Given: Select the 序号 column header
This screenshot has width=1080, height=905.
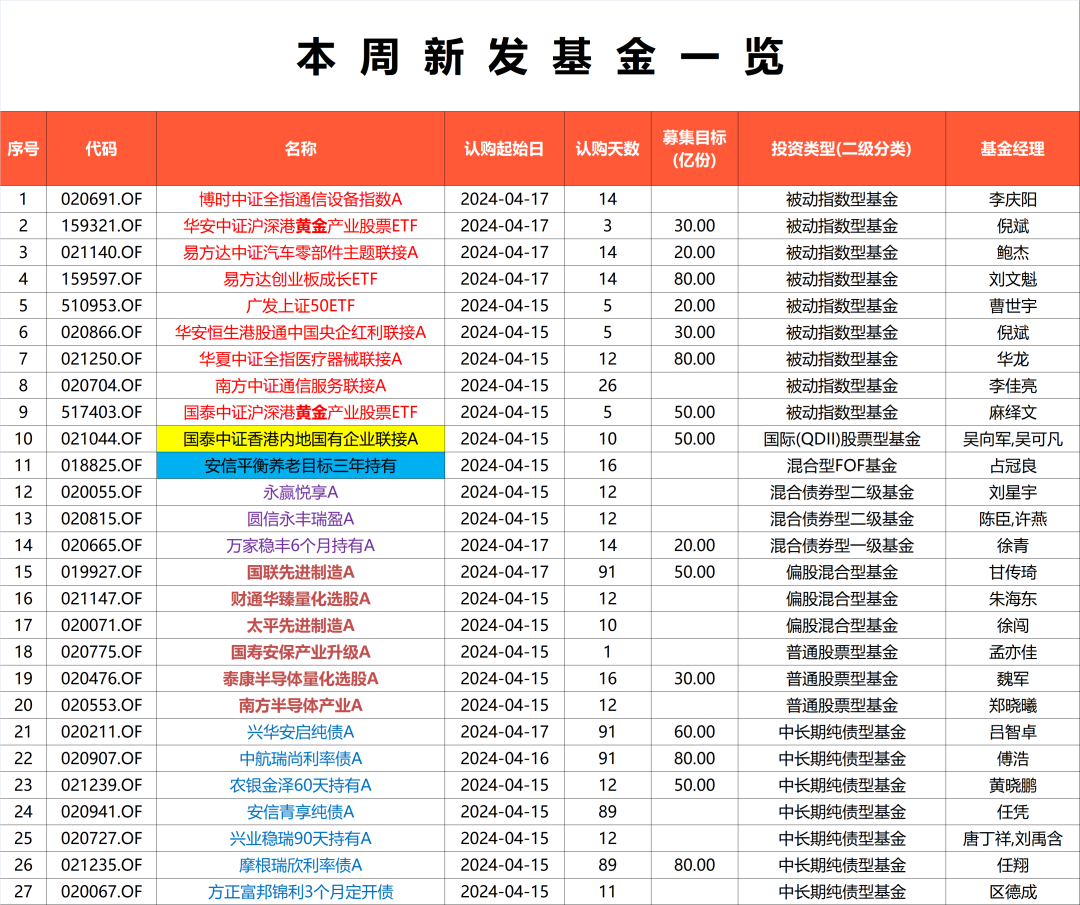Looking at the screenshot, I should tap(23, 149).
